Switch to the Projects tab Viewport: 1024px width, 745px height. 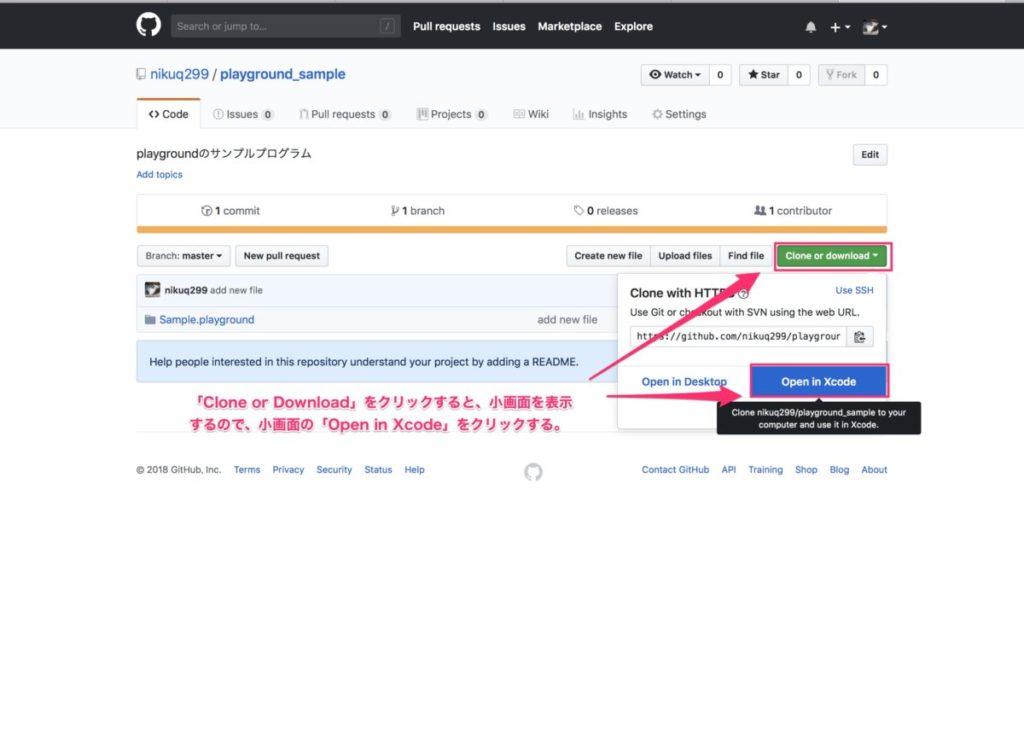pyautogui.click(x=451, y=114)
